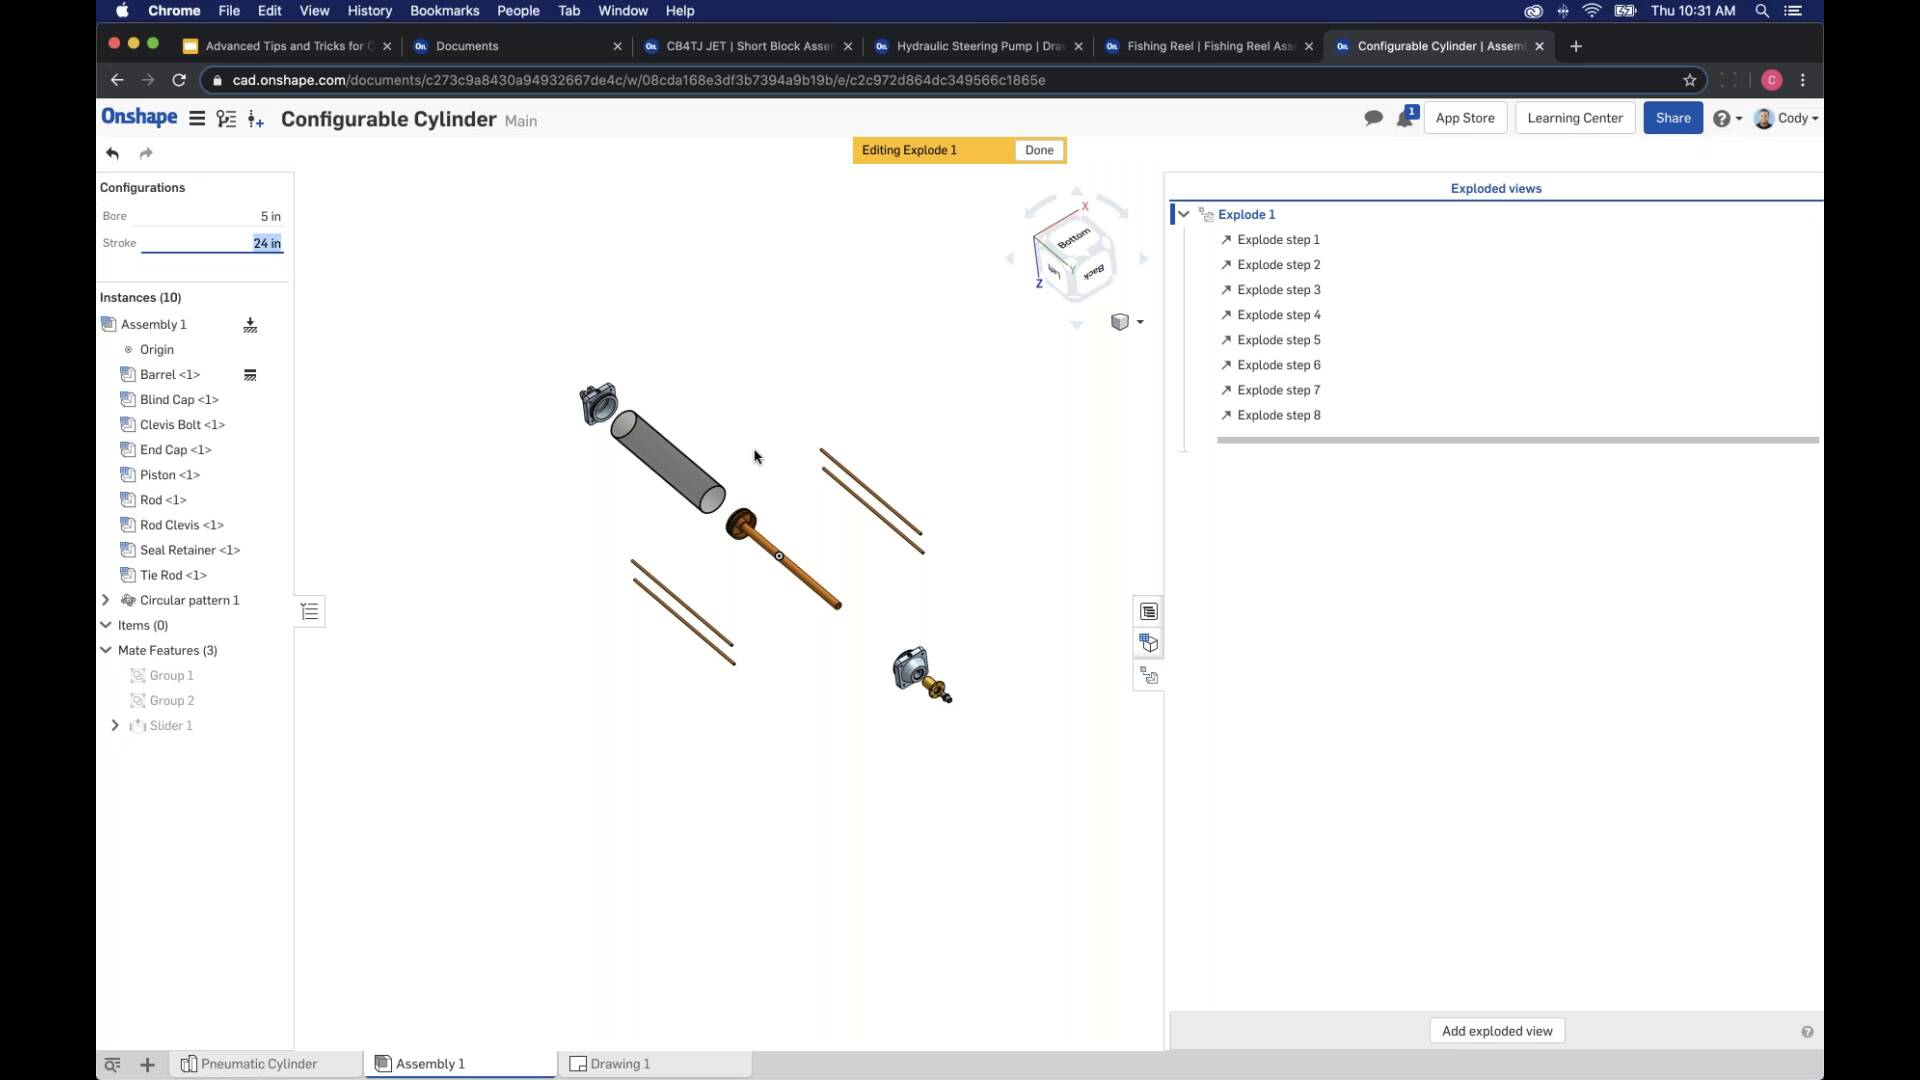1920x1080 pixels.
Task: Open the exploded views panel icon
Action: click(x=1148, y=677)
